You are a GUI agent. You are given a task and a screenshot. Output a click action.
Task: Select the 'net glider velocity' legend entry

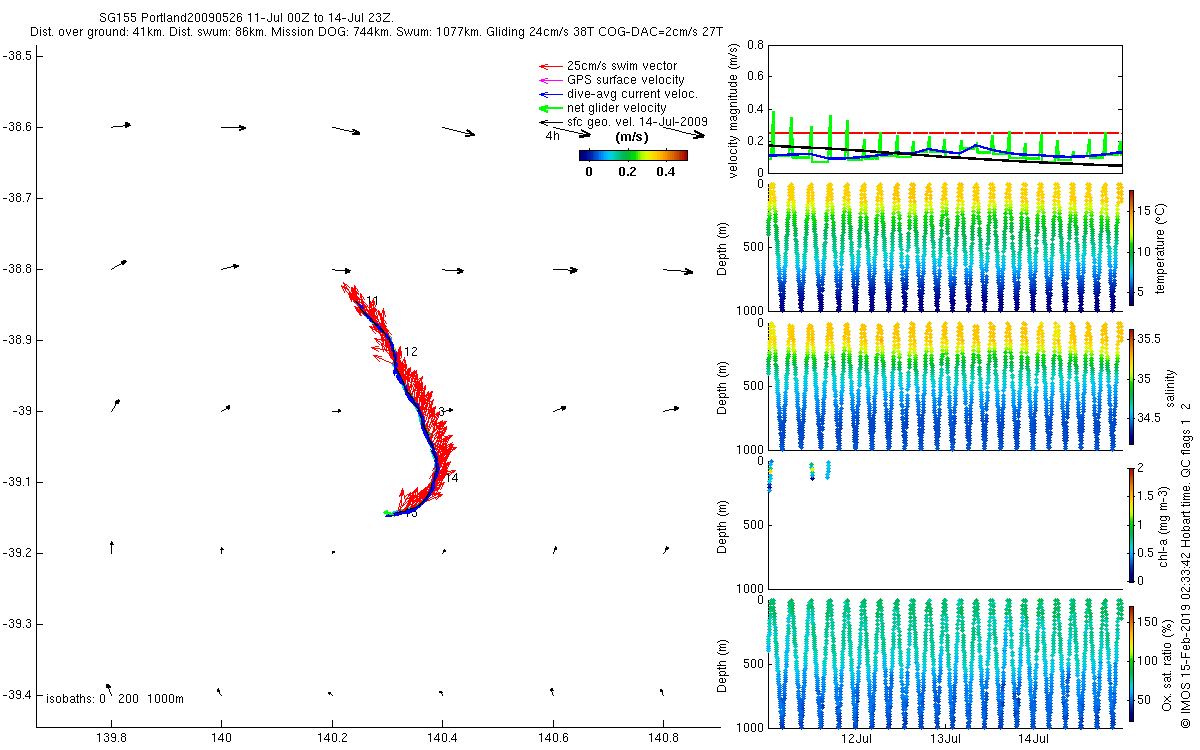(602, 108)
